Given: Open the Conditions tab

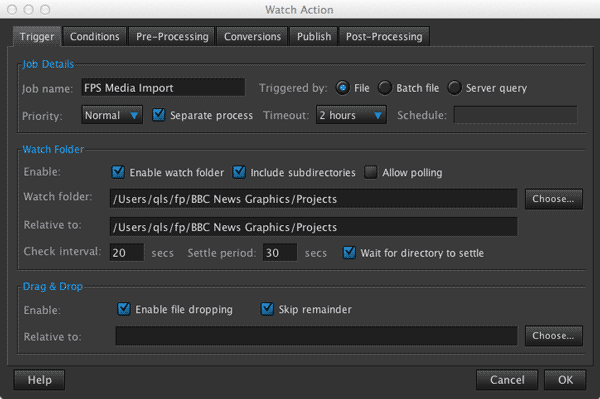Looking at the screenshot, I should click(95, 37).
